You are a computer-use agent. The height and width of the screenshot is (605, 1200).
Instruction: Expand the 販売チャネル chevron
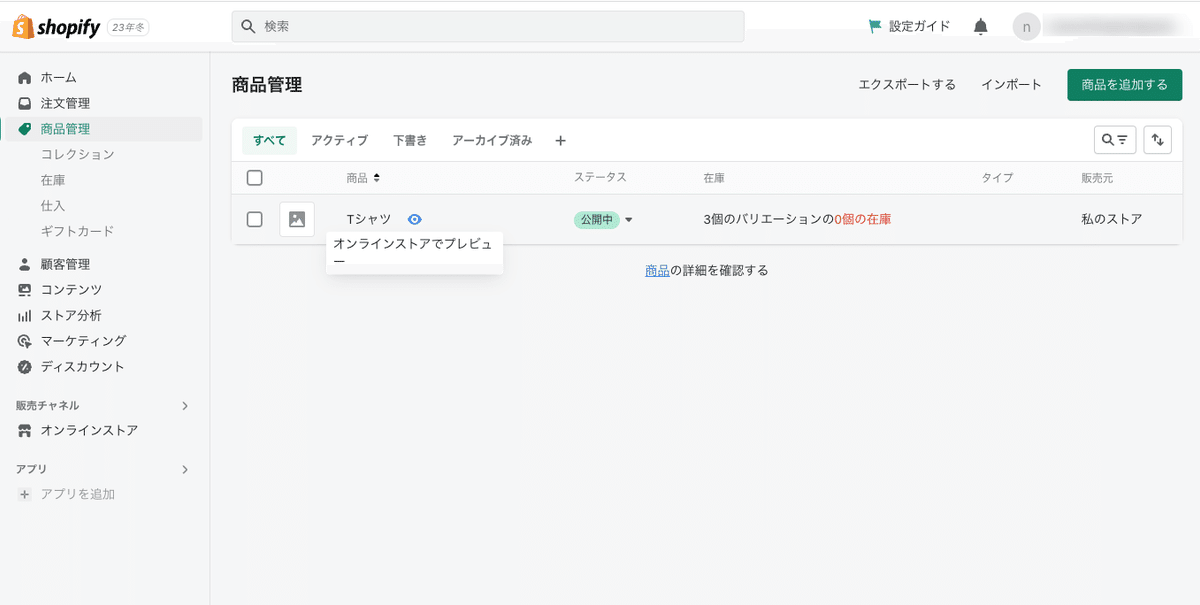pyautogui.click(x=184, y=406)
